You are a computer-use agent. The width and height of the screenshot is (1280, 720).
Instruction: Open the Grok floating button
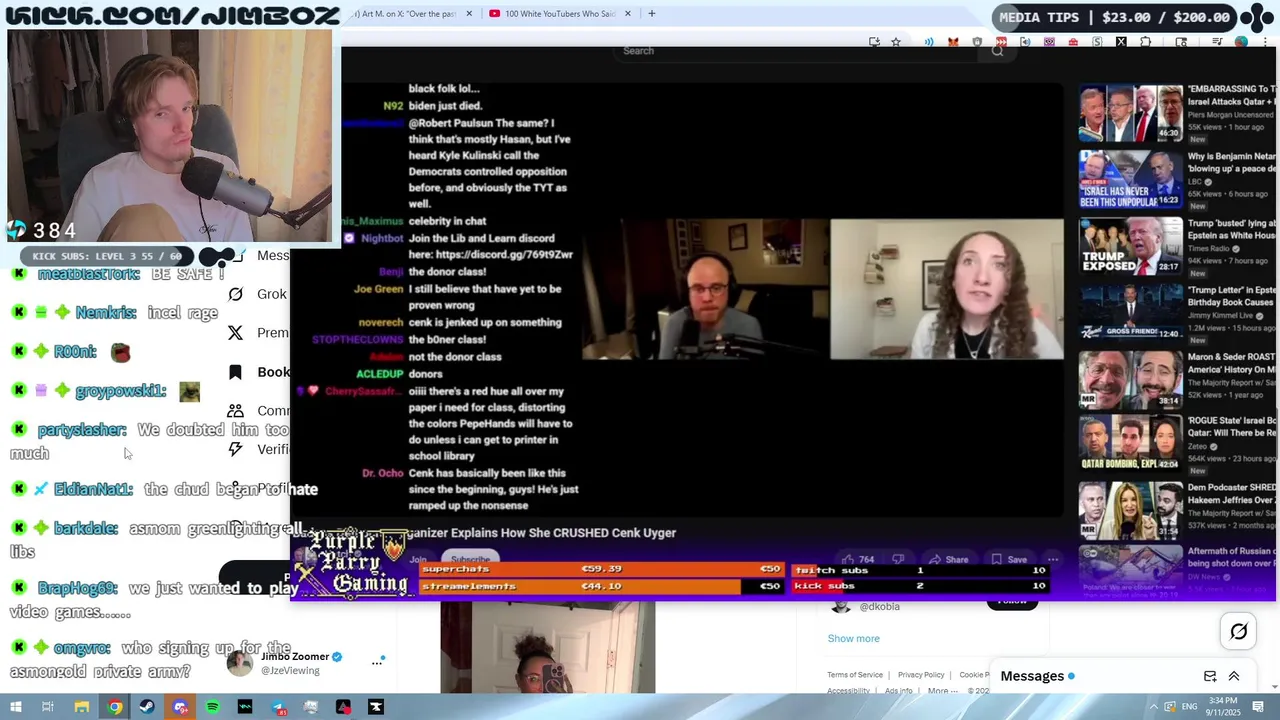pos(1238,631)
